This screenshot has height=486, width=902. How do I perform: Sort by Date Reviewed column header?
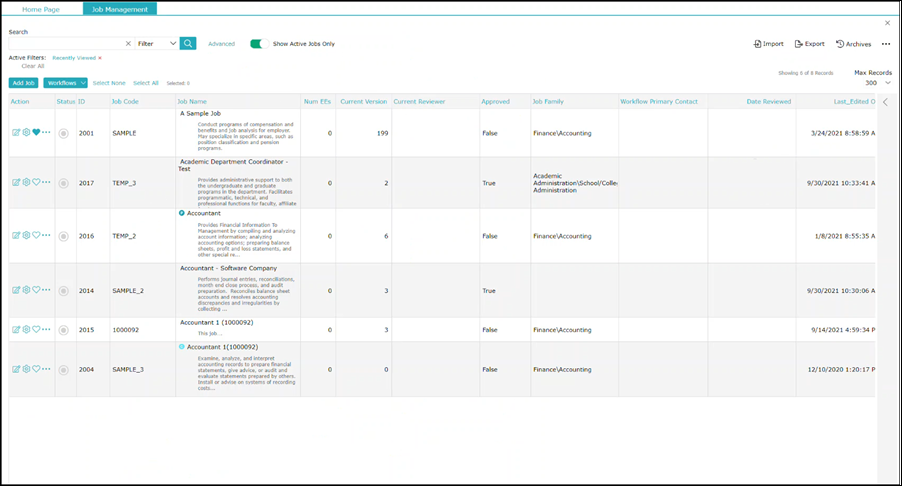769,102
